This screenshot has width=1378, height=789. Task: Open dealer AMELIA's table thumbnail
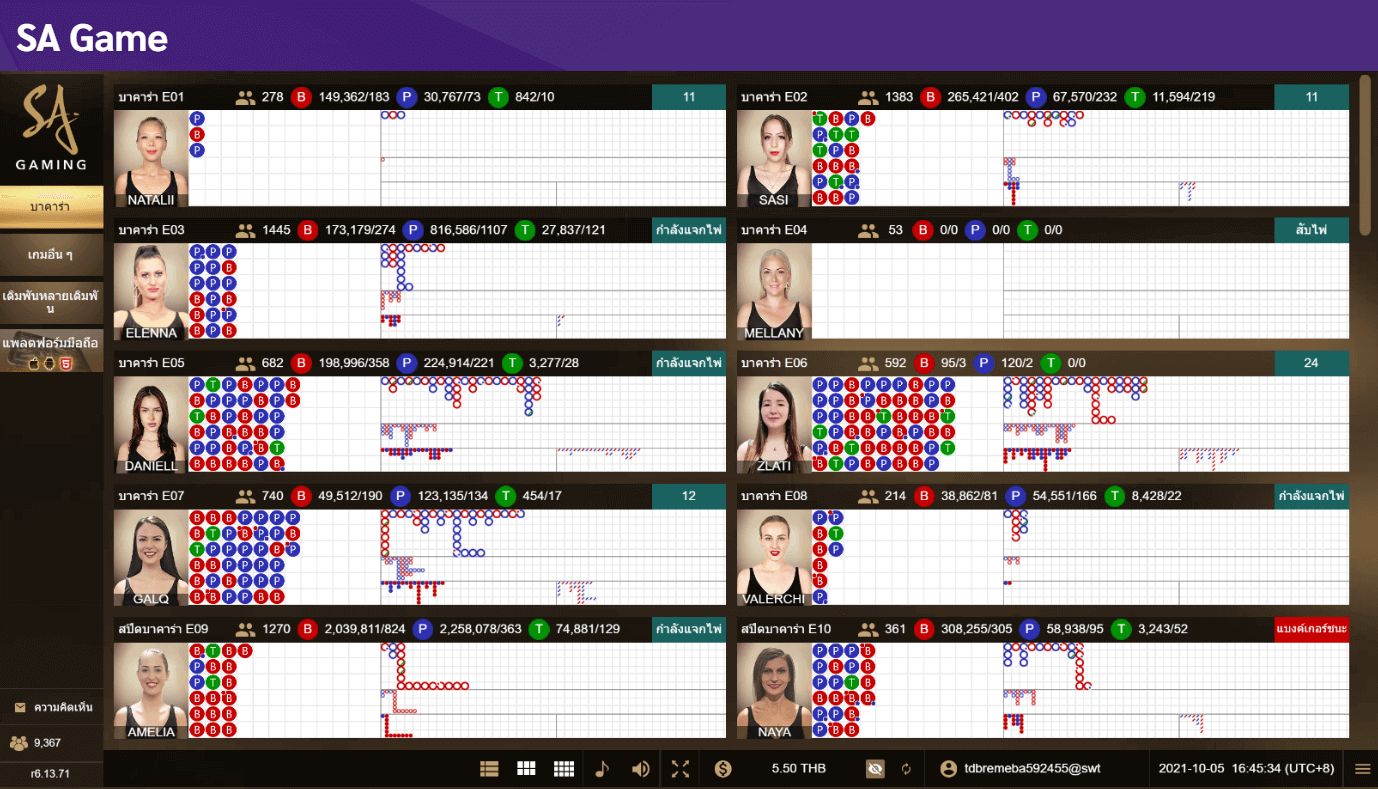click(151, 690)
